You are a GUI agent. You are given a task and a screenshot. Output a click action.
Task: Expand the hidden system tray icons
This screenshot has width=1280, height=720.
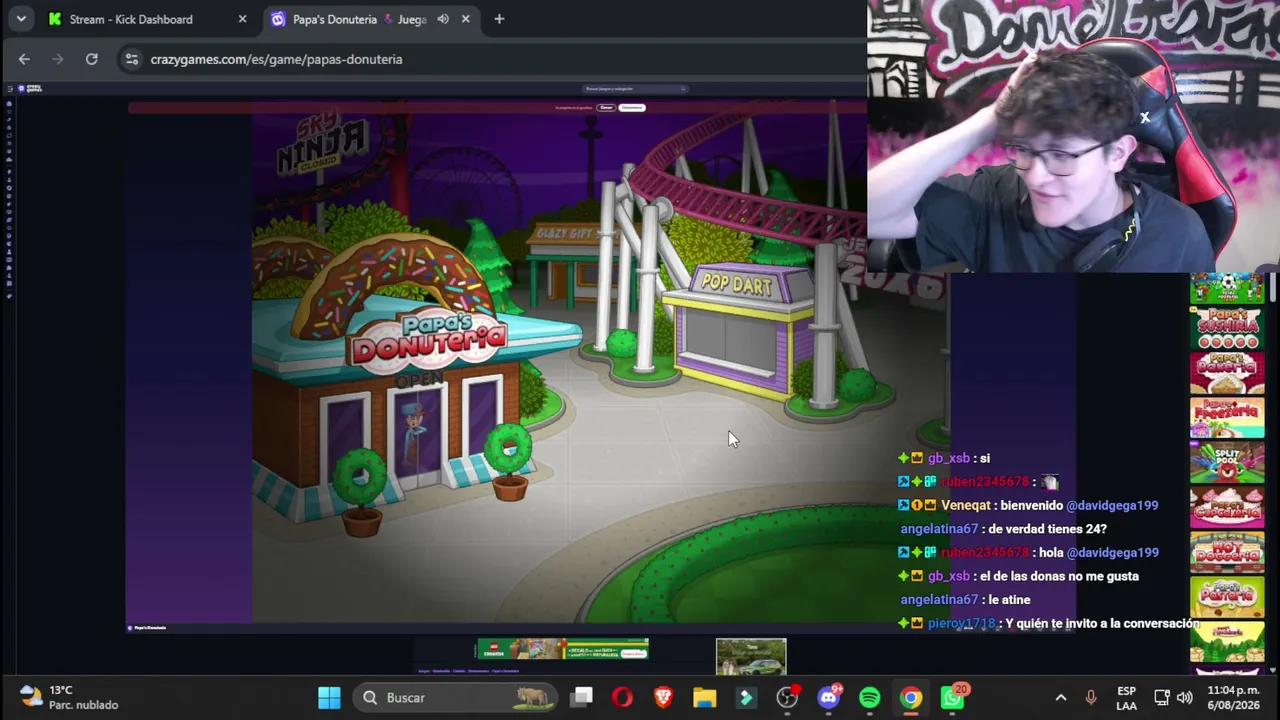pyautogui.click(x=1061, y=697)
